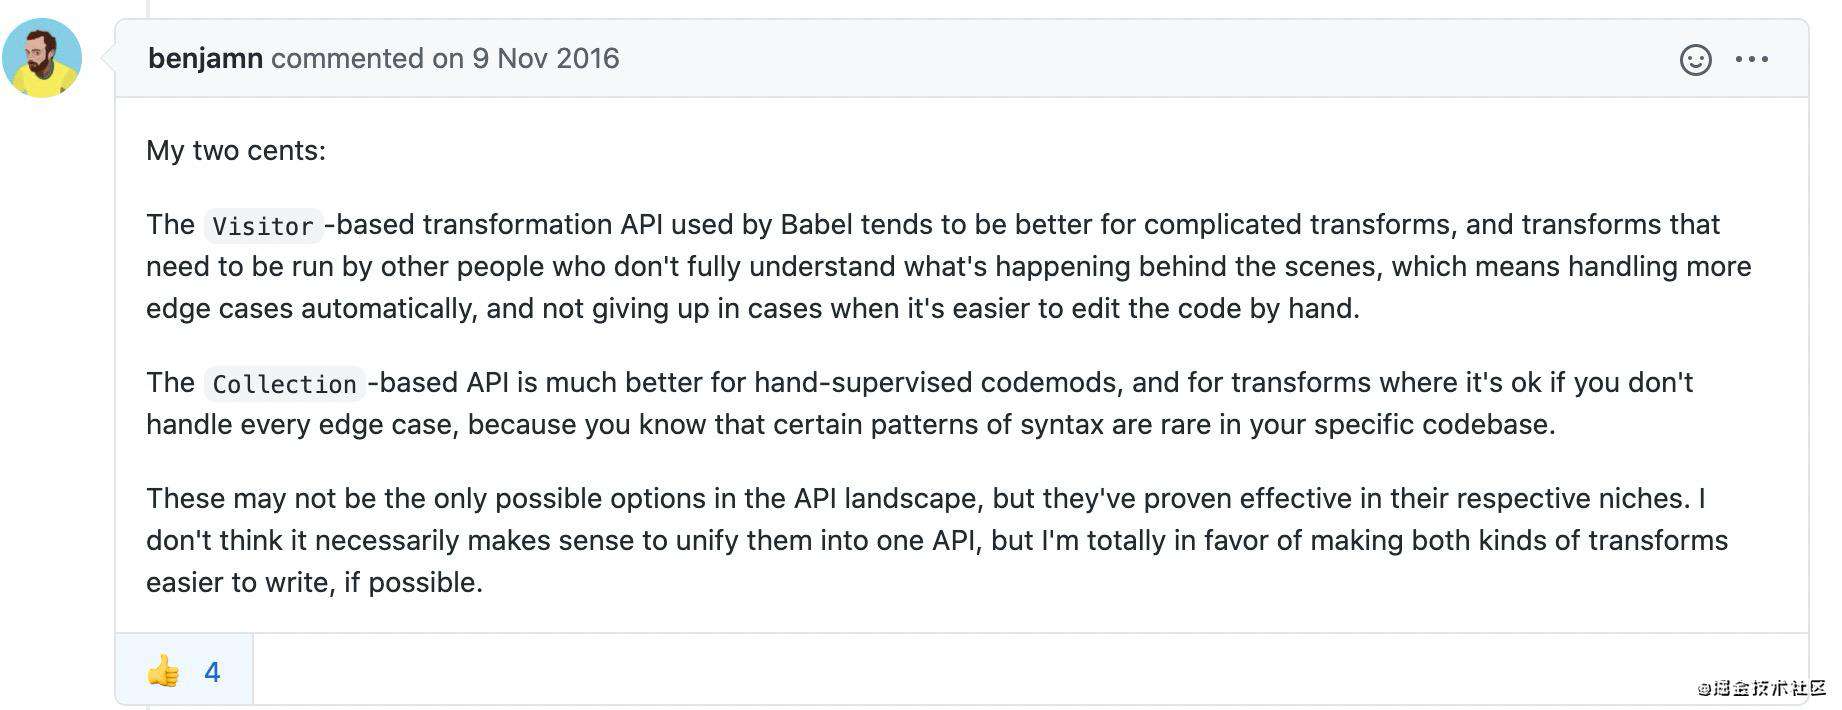Open benjamn's profile avatar picture
1842x710 pixels.
(42, 58)
